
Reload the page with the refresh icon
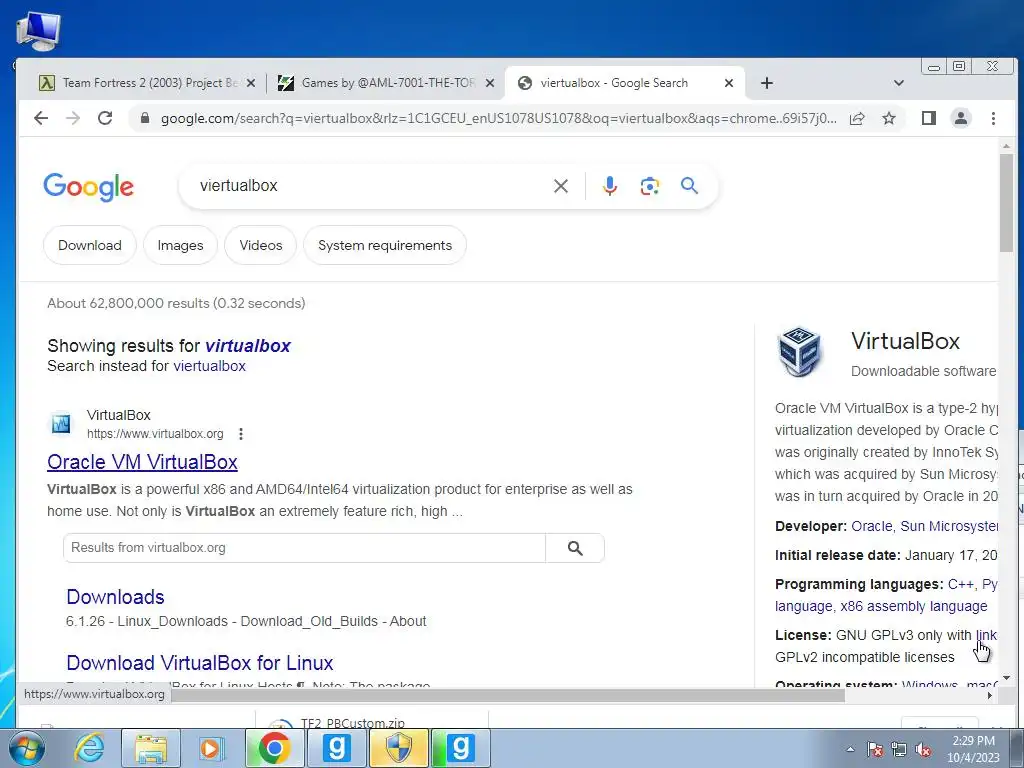pyautogui.click(x=104, y=118)
